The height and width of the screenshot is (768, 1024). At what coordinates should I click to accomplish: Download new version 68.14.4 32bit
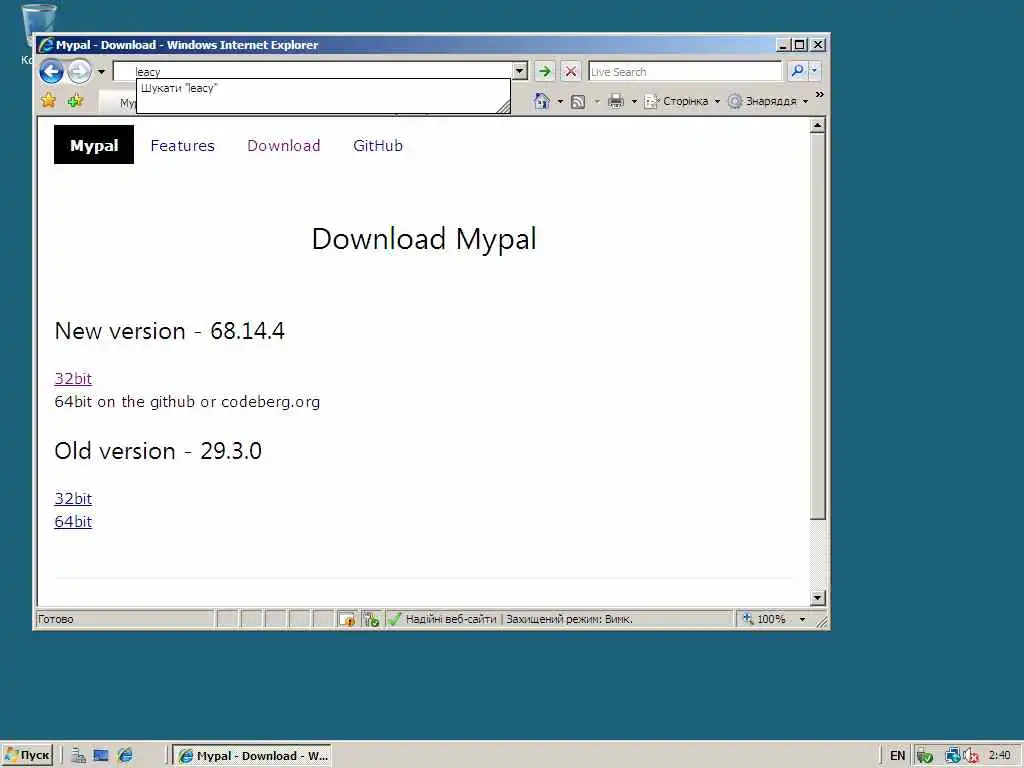pos(73,379)
